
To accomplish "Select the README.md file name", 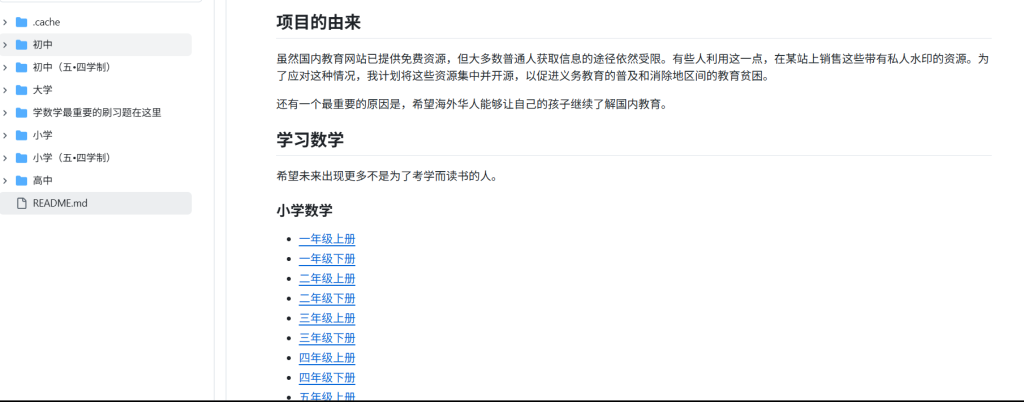I will tap(60, 203).
